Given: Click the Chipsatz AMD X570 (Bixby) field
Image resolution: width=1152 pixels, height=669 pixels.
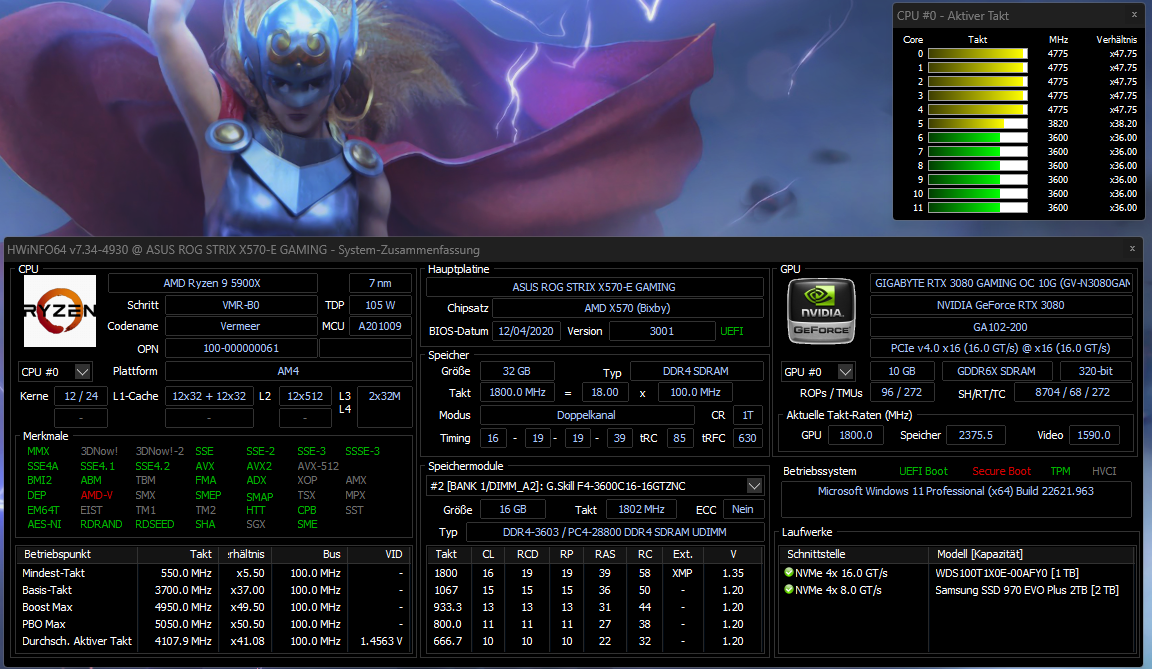Looking at the screenshot, I should 627,308.
